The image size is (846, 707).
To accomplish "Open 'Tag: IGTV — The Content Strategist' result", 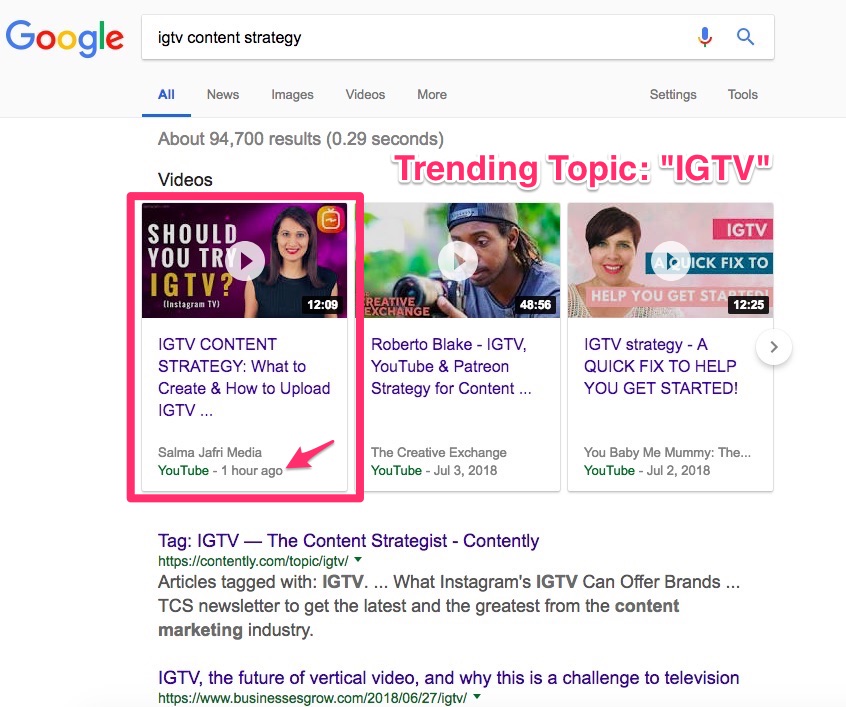I will coord(349,540).
